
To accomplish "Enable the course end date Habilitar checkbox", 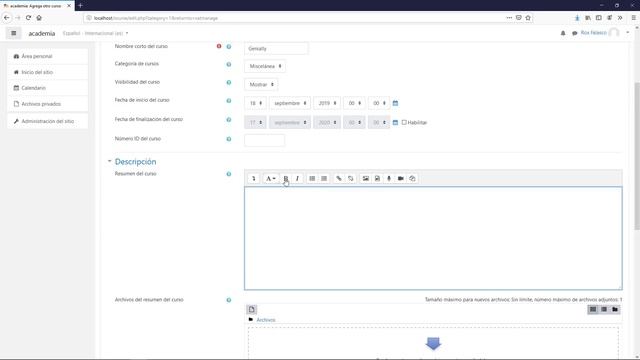I will [404, 122].
